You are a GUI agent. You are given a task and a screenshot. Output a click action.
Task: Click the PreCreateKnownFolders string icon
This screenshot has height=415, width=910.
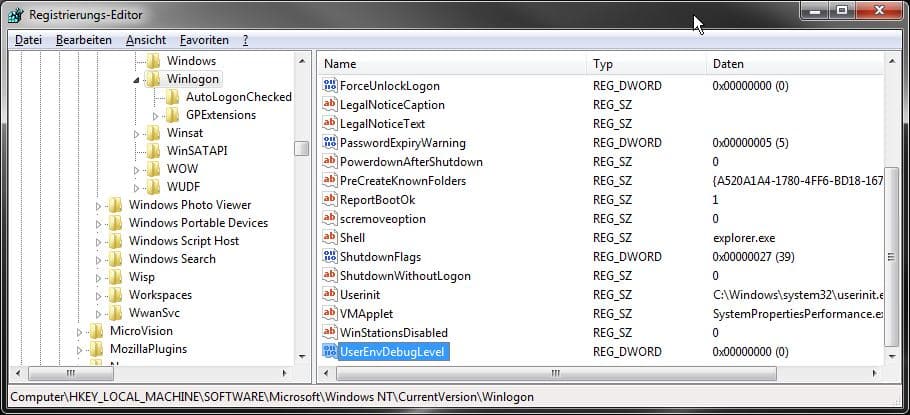[x=330, y=181]
